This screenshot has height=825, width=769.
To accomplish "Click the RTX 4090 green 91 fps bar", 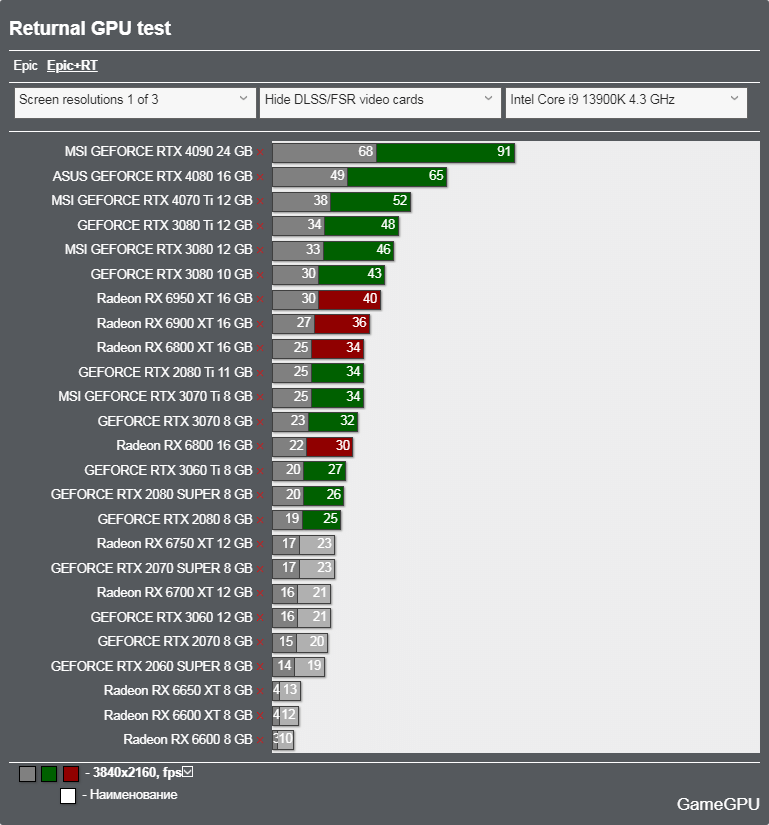I will tap(445, 153).
